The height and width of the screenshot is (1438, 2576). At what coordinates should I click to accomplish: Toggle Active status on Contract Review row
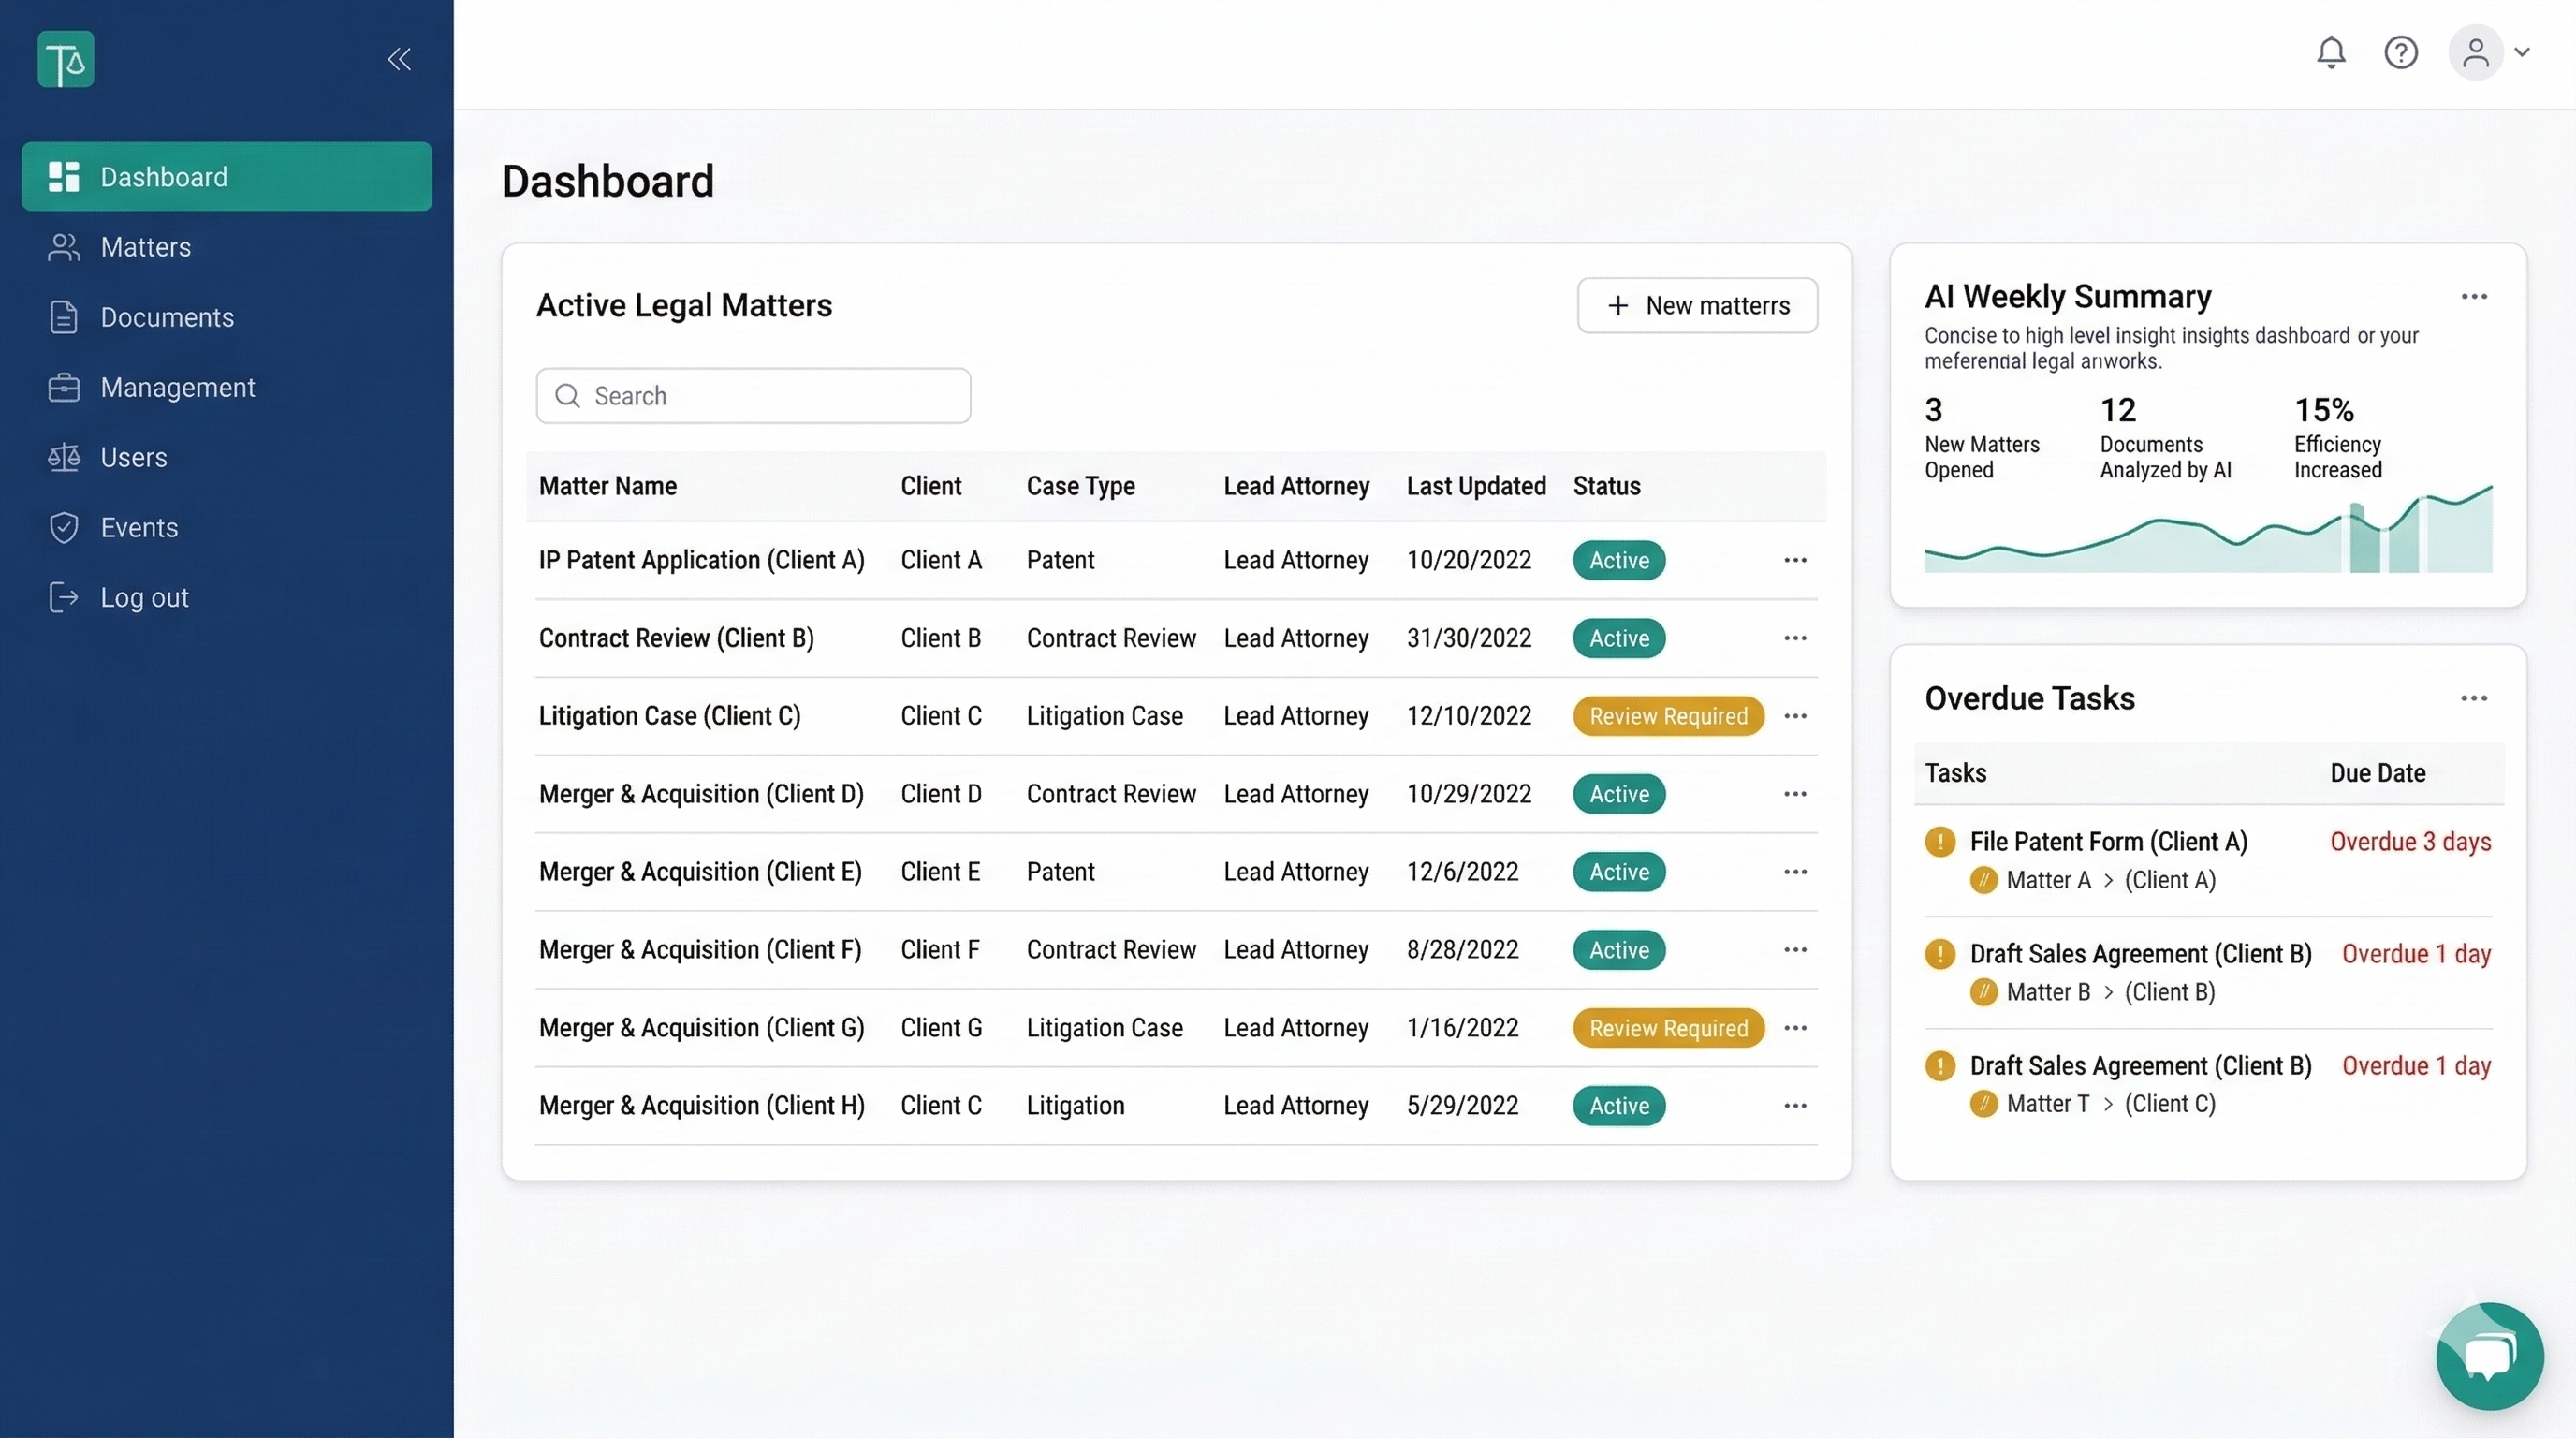pyautogui.click(x=1618, y=638)
